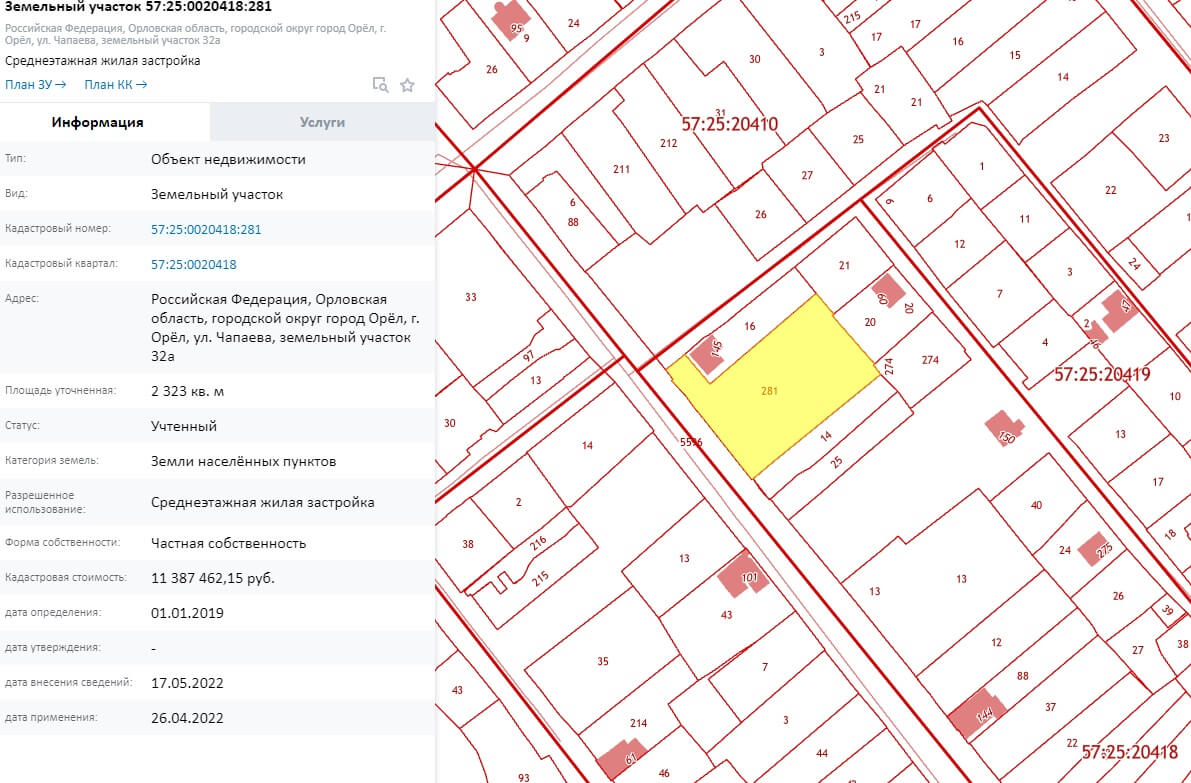
Task: Select parcel 212 on the map
Action: pos(669,143)
